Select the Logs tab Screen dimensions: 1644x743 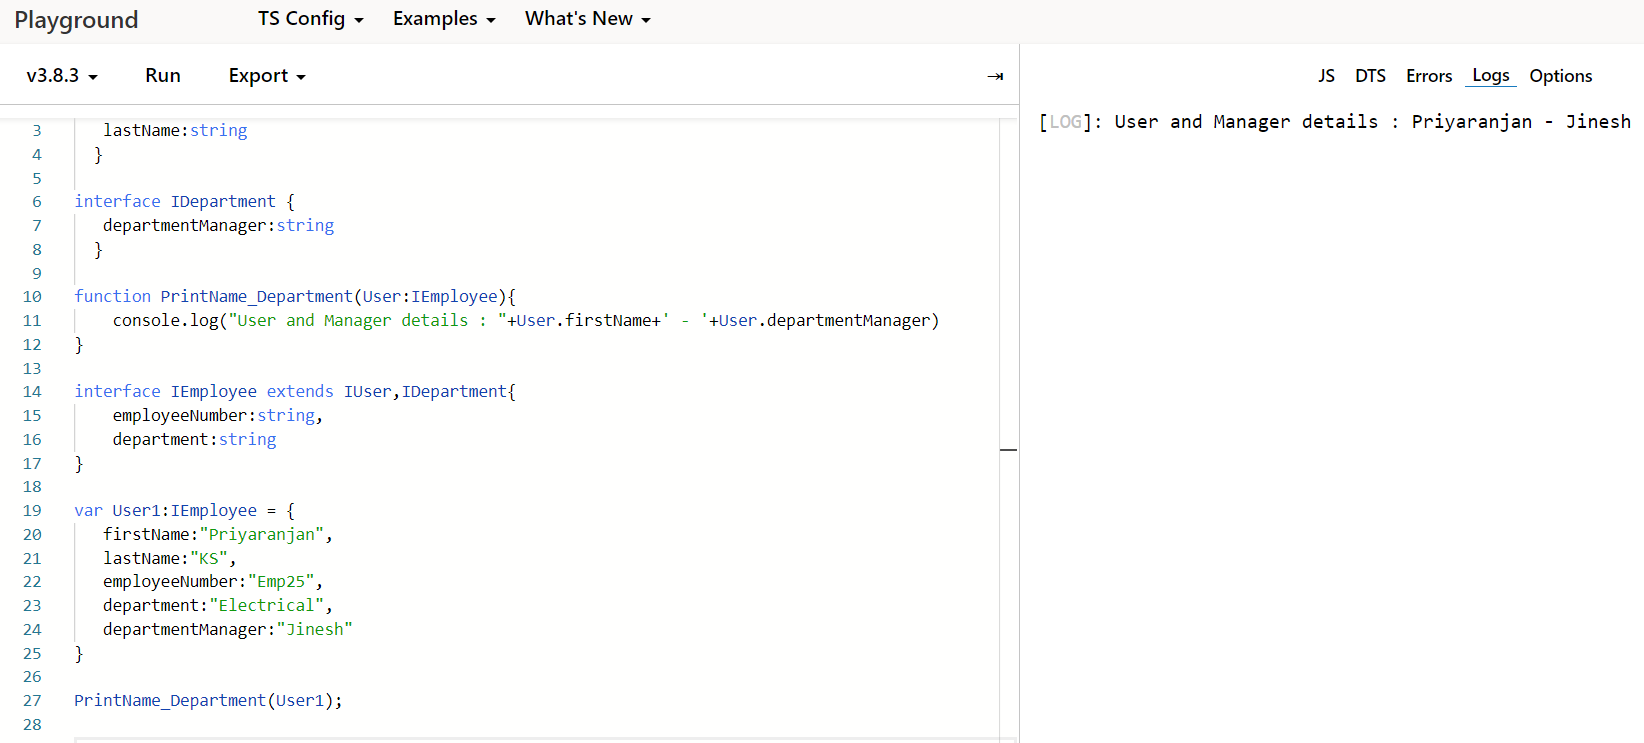click(1491, 76)
